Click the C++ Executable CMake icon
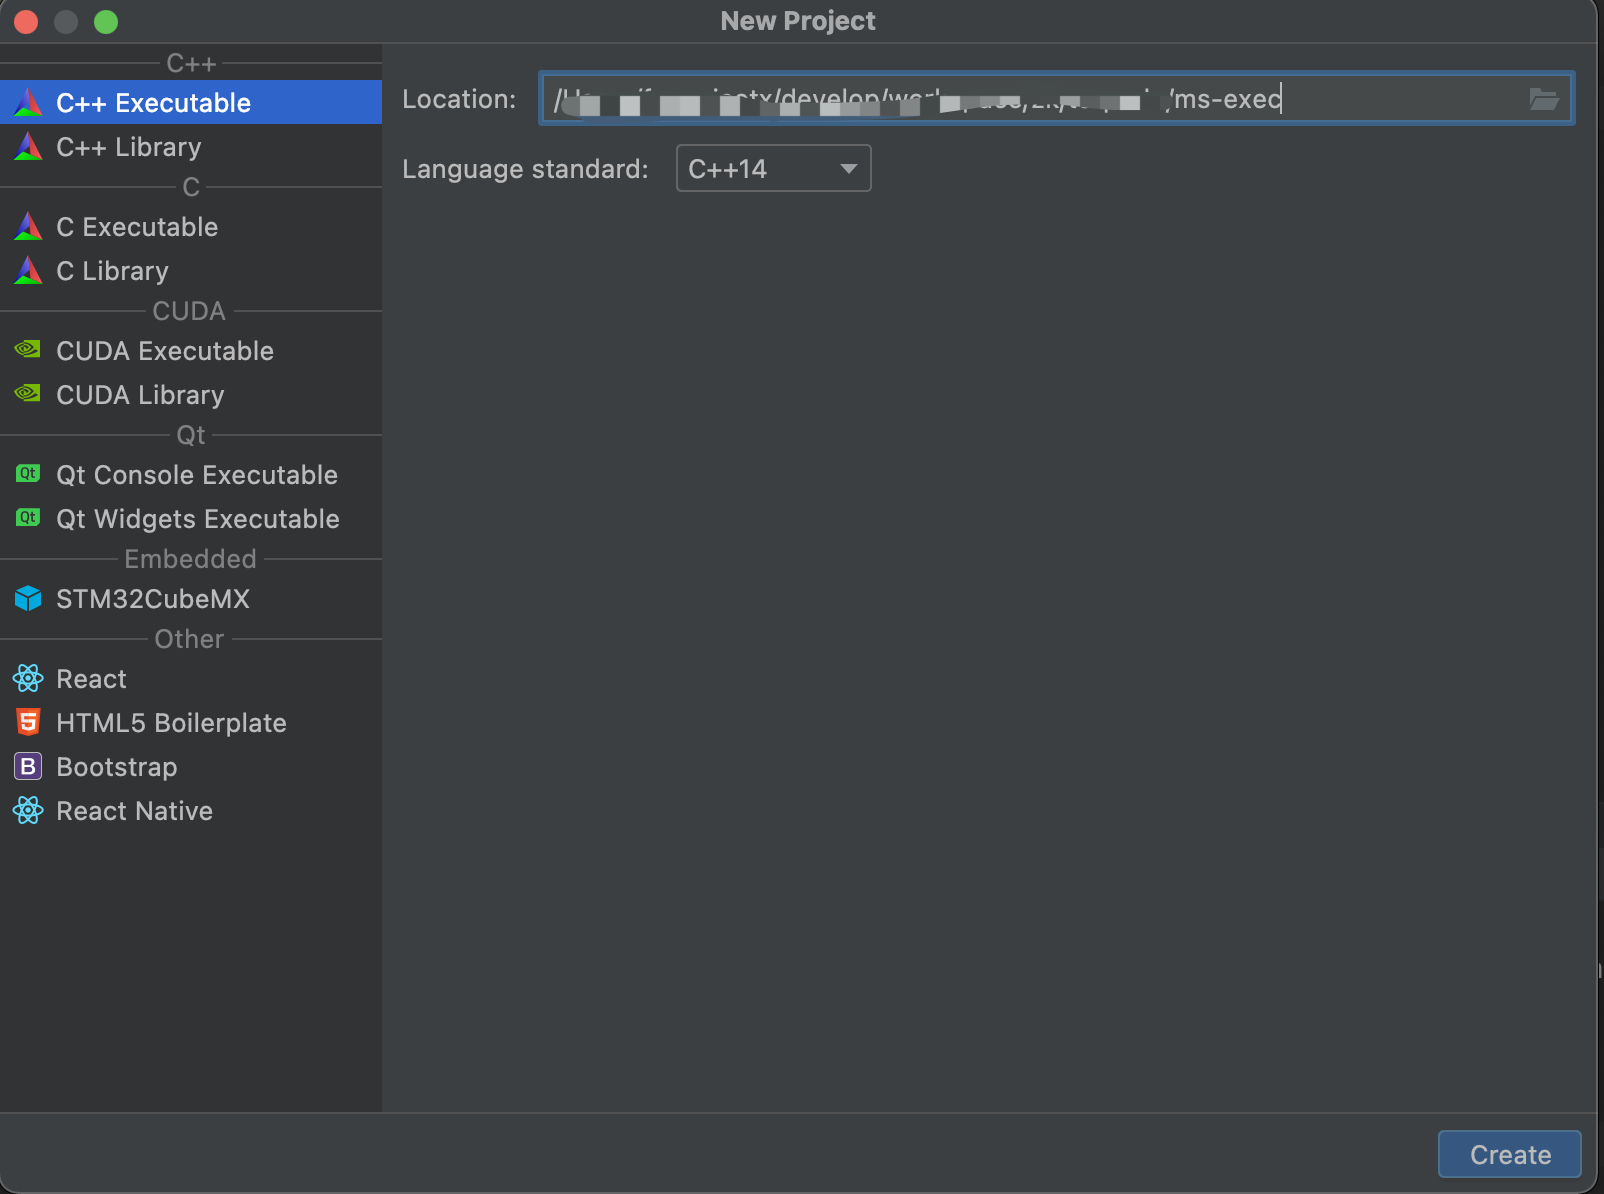The height and width of the screenshot is (1194, 1604). (x=28, y=102)
